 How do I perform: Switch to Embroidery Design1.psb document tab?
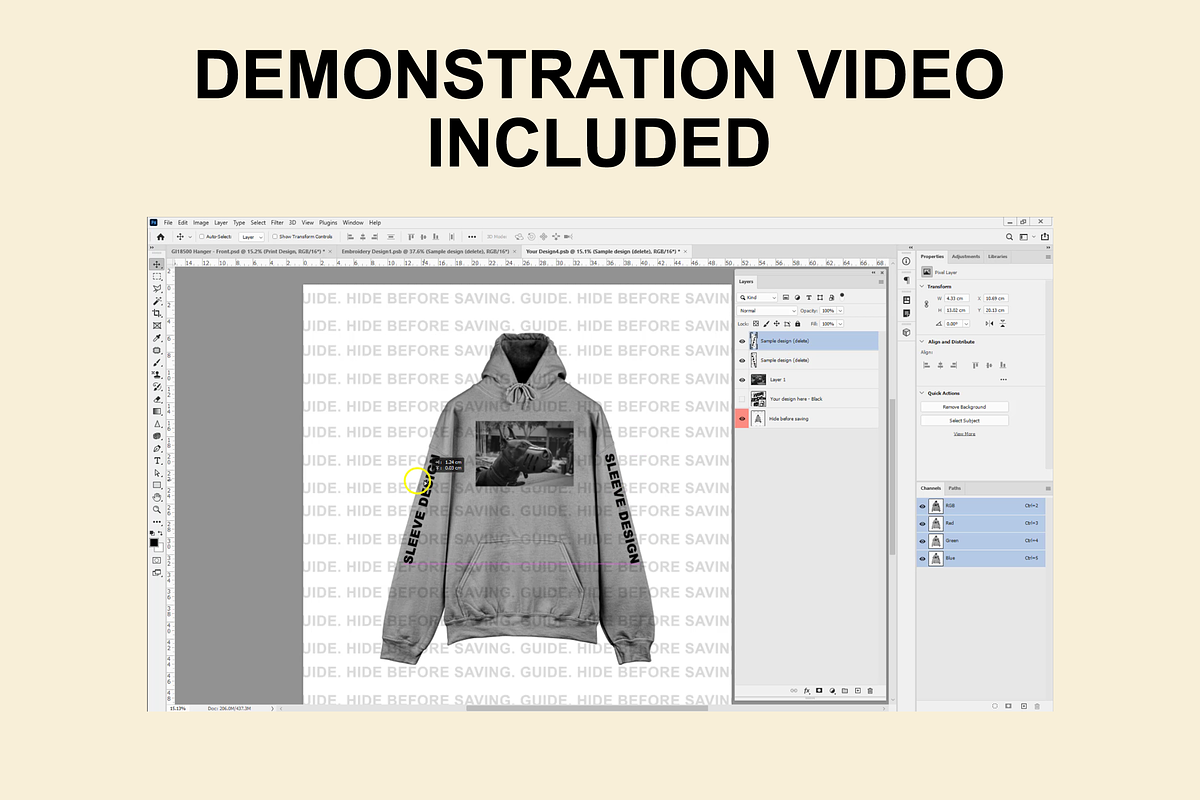click(x=428, y=251)
